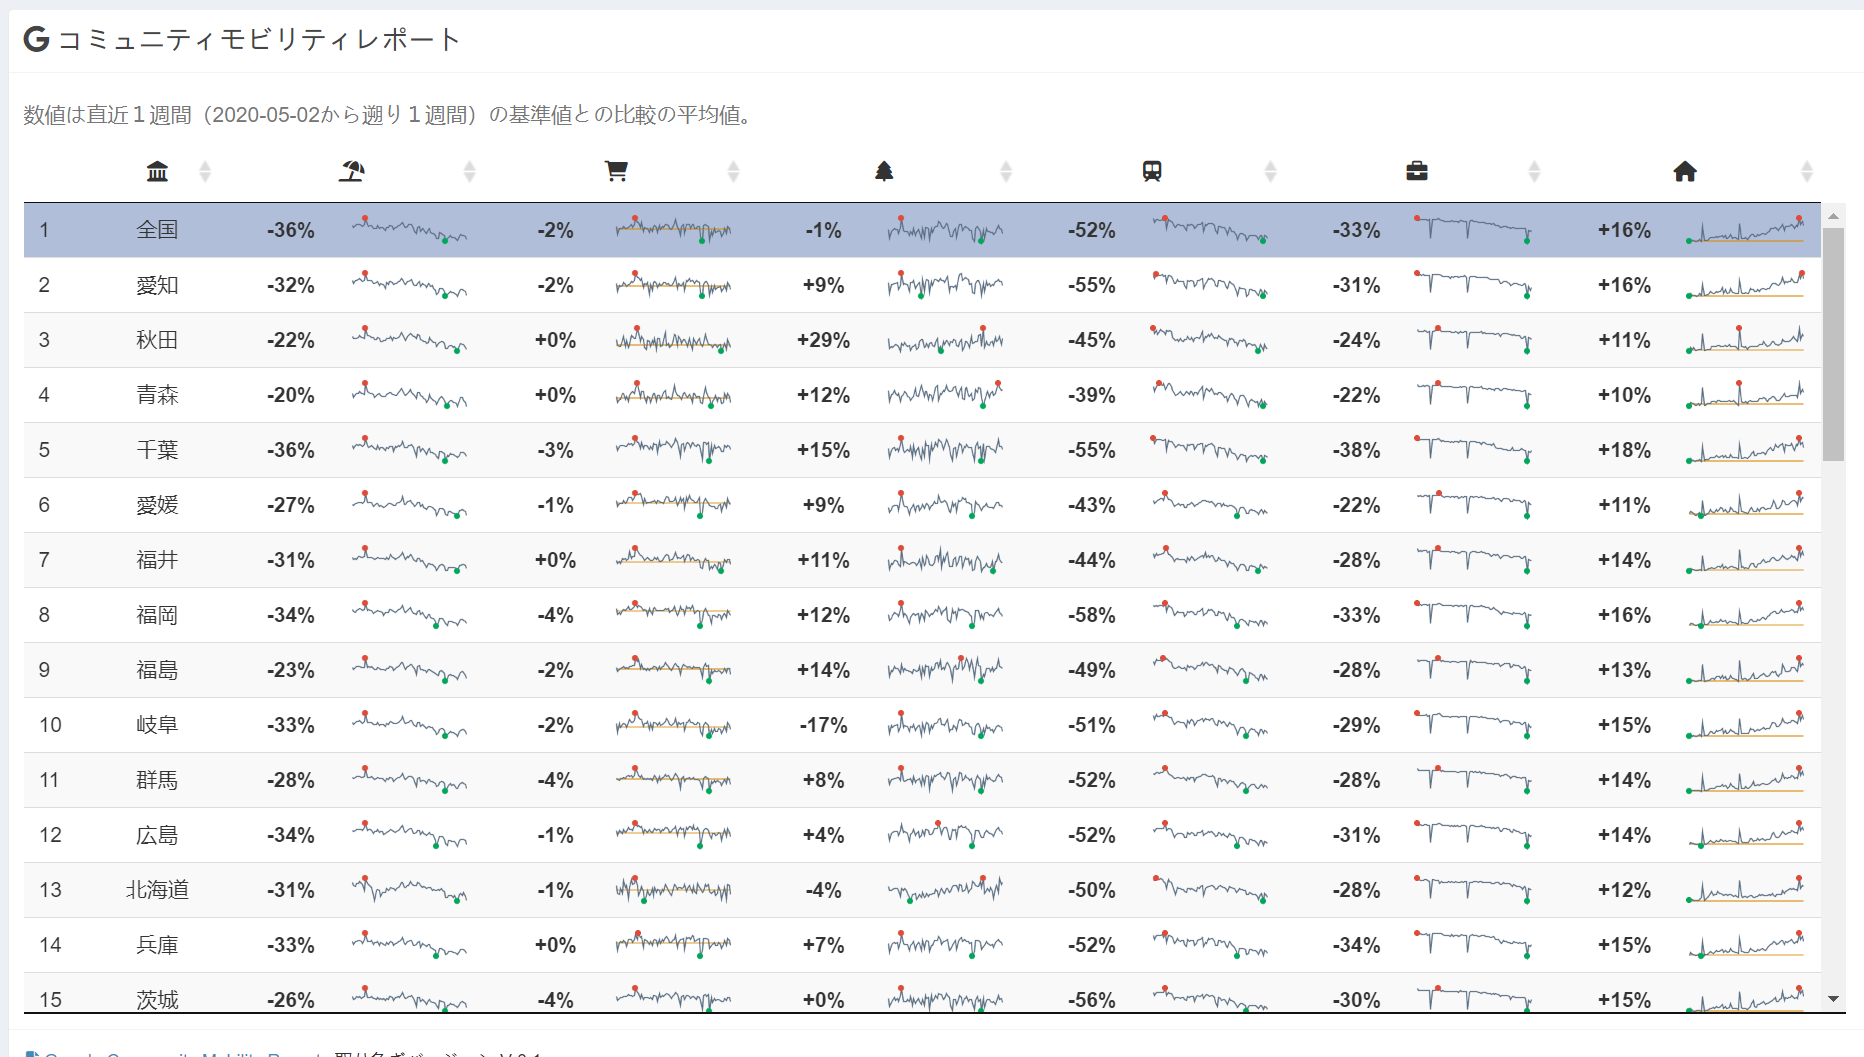The height and width of the screenshot is (1057, 1864).
Task: Toggle sort arrows beside the briefcase icon
Action: click(x=1534, y=171)
